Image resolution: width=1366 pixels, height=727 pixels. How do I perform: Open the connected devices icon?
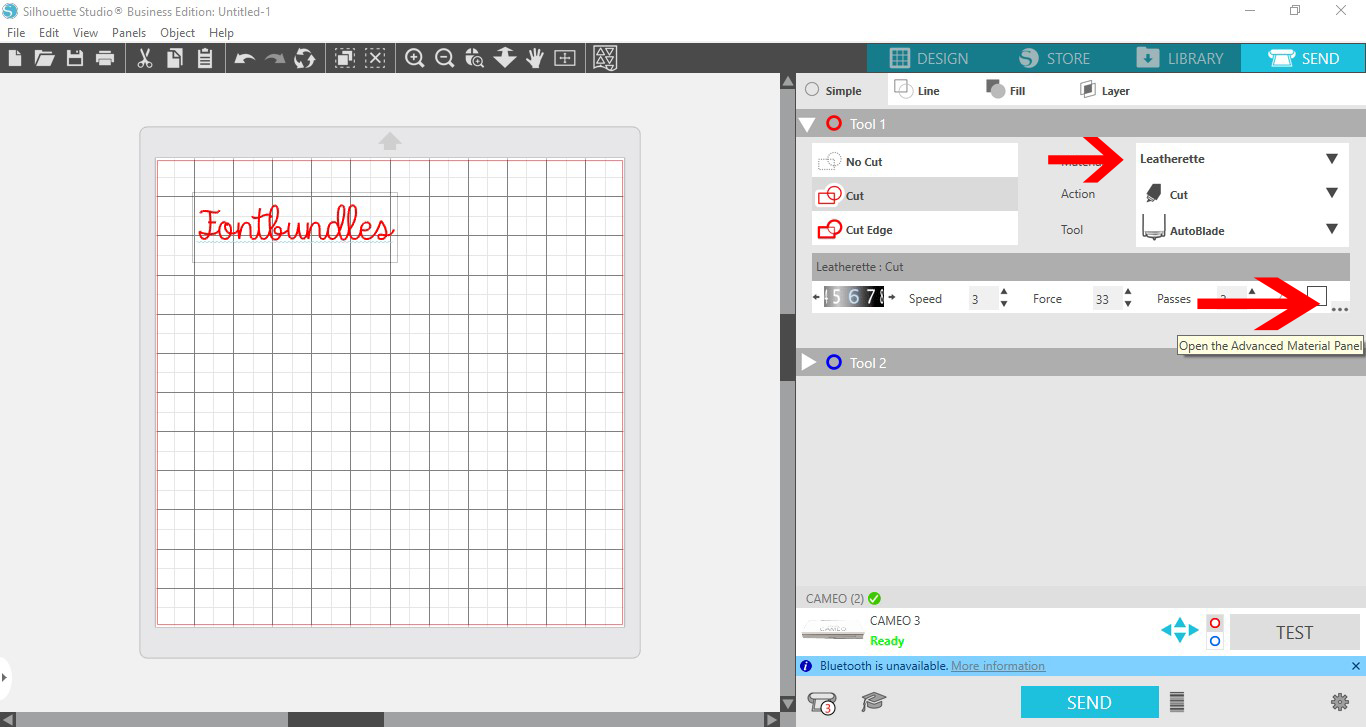822,702
